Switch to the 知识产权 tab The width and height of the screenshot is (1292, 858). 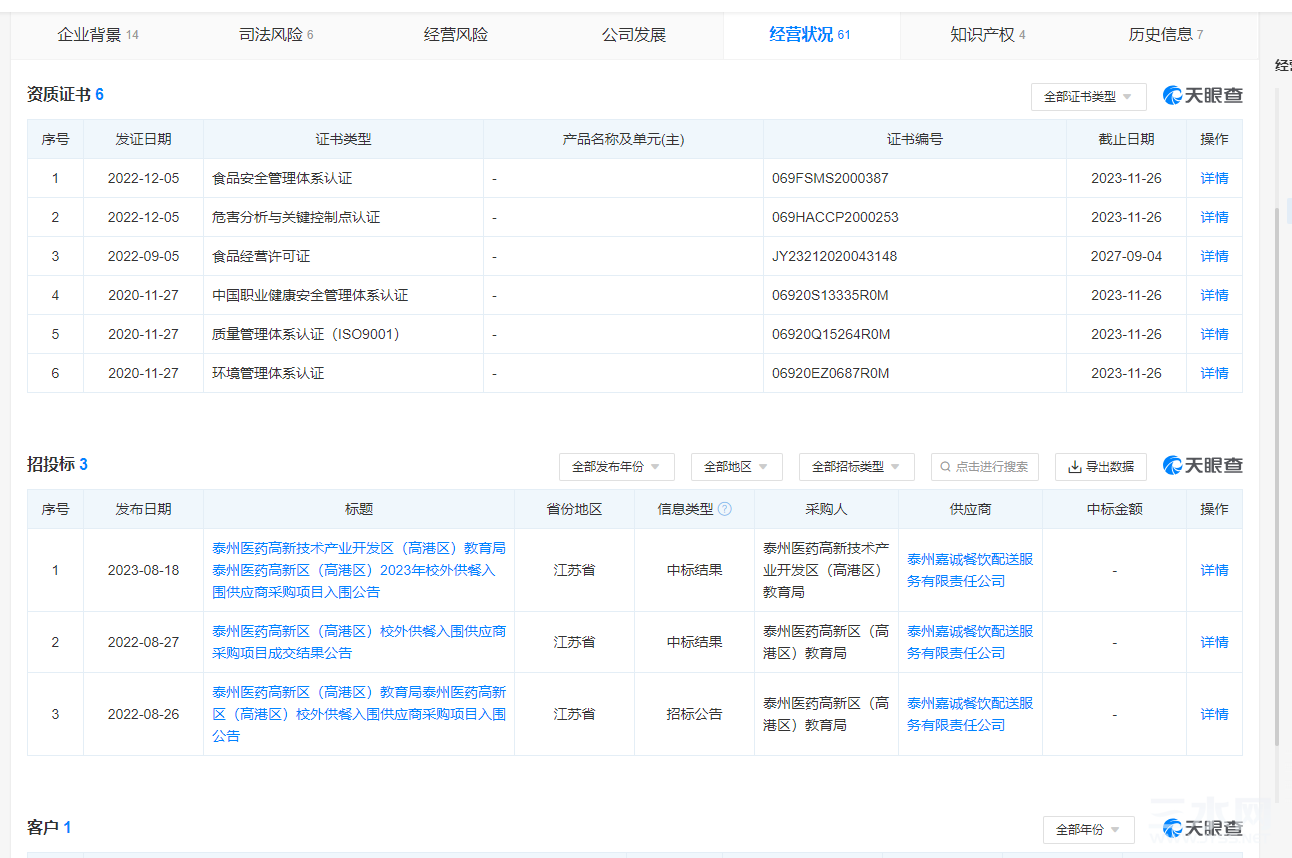point(988,35)
